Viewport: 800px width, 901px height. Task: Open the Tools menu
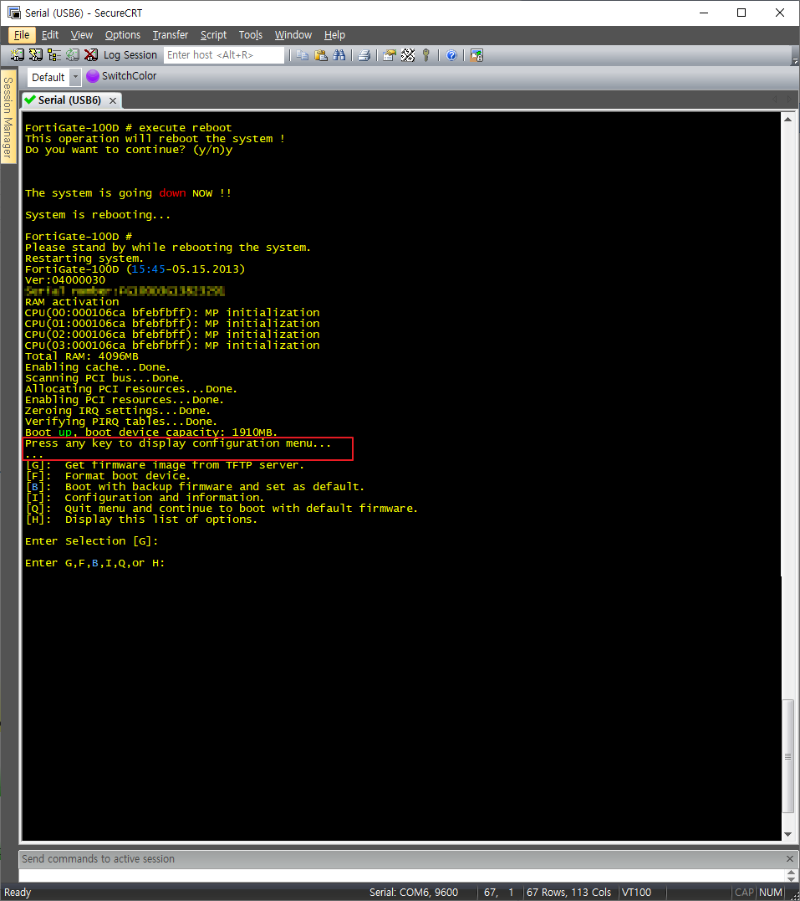tap(251, 35)
